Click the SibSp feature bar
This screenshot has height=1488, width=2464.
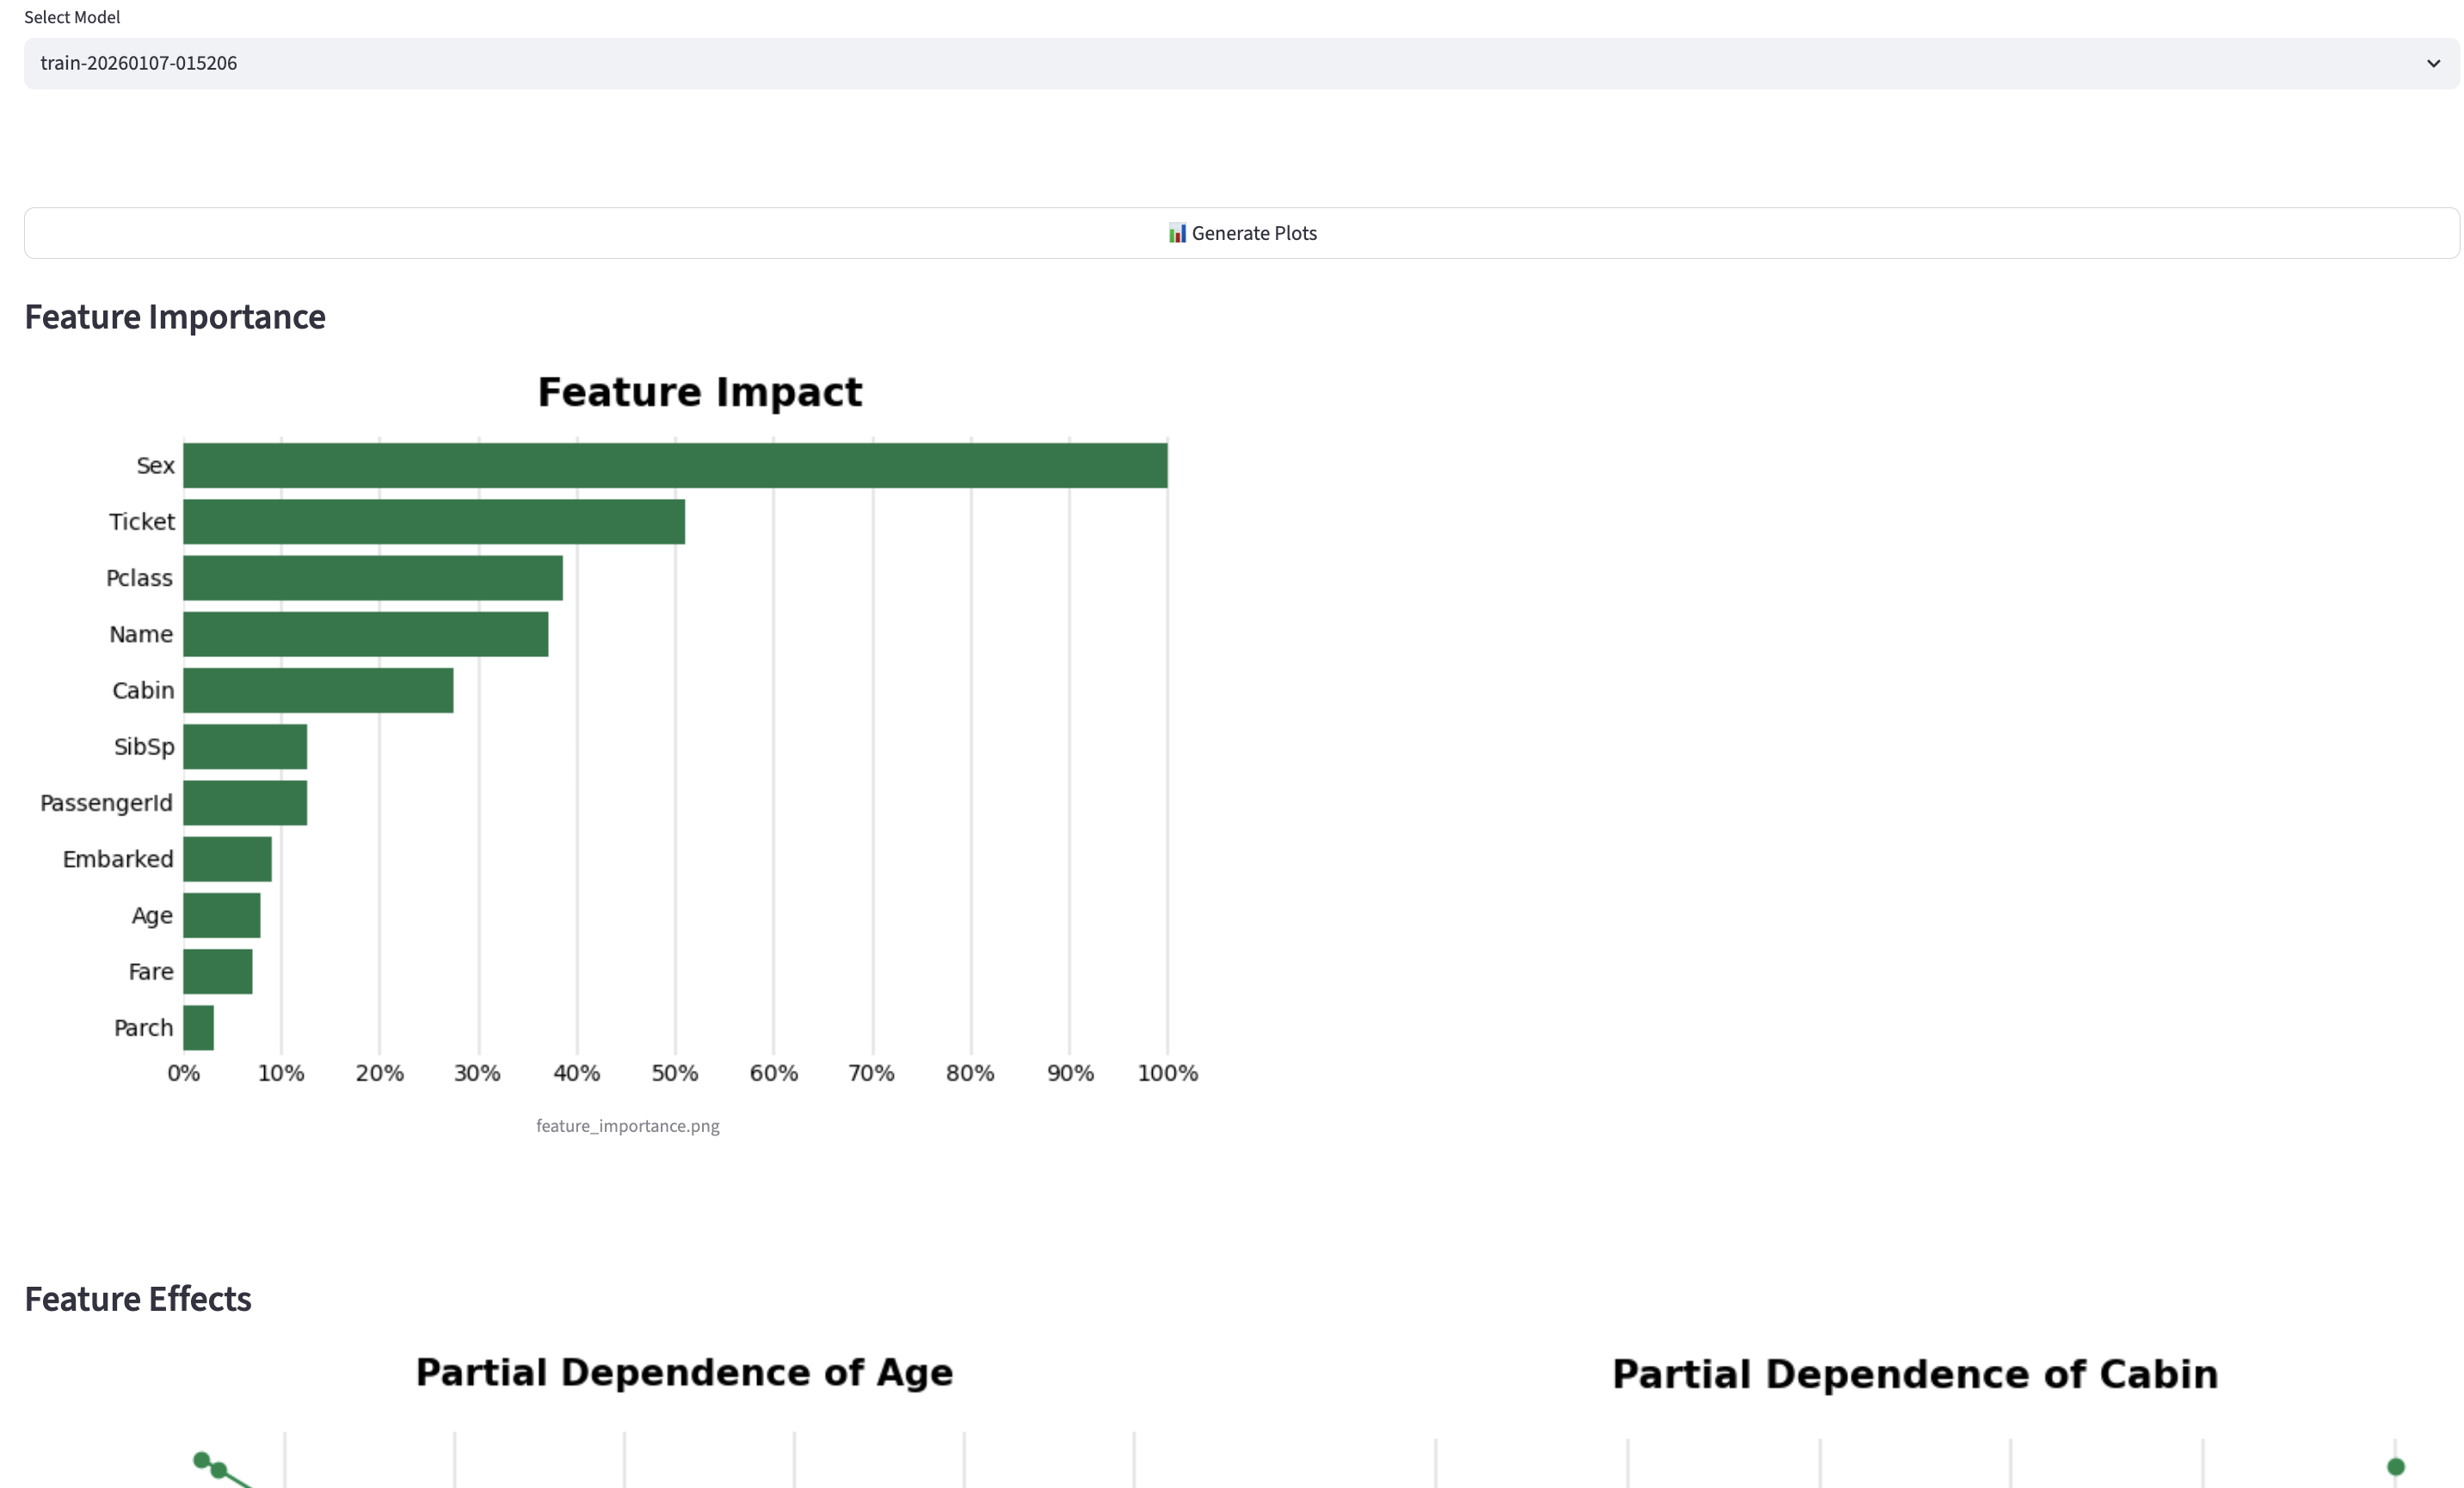245,746
